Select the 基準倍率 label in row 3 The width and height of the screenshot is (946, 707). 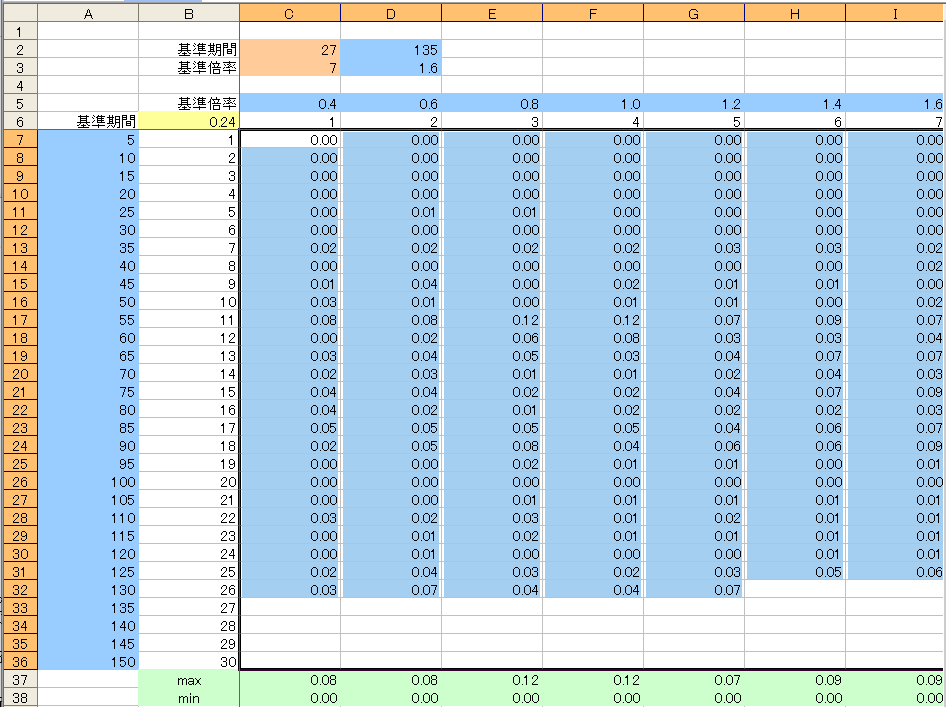point(207,68)
